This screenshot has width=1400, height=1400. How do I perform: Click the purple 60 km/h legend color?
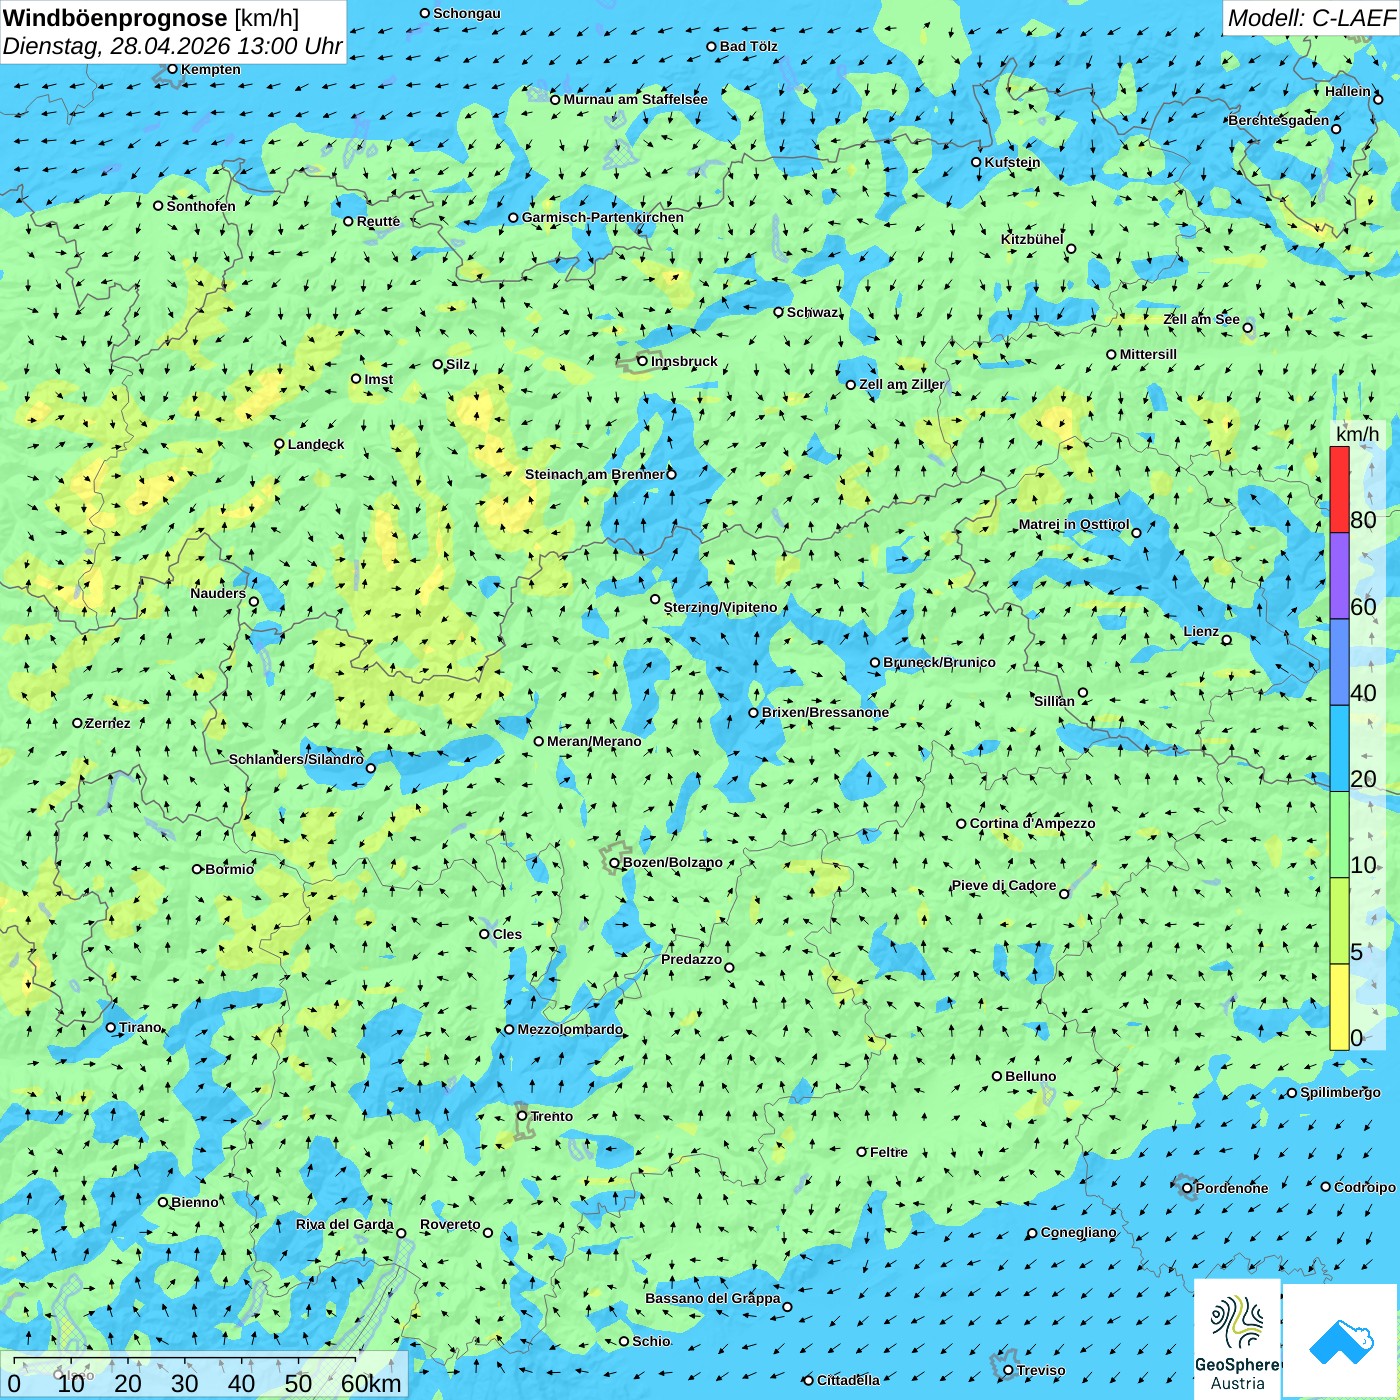point(1339,576)
